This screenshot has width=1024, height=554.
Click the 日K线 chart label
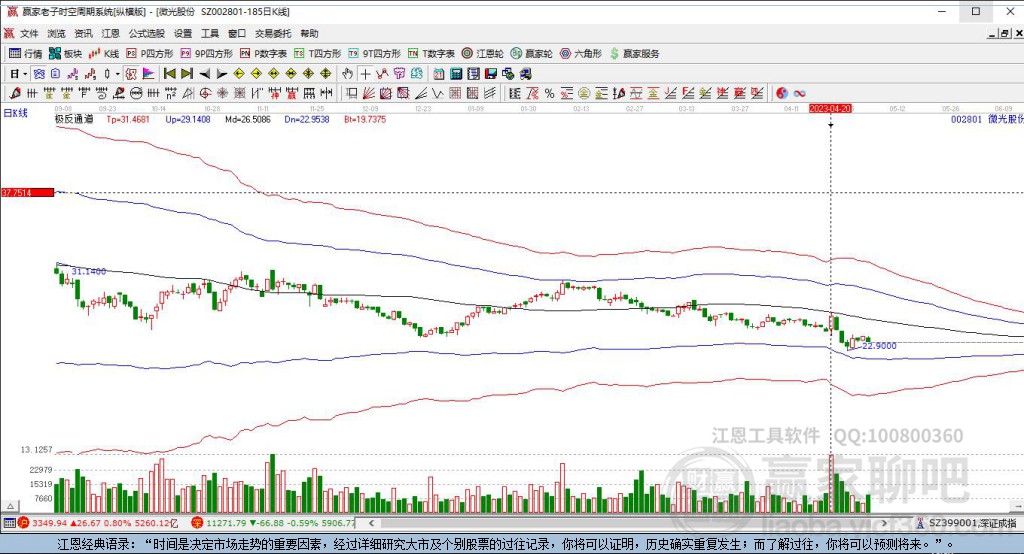16,113
